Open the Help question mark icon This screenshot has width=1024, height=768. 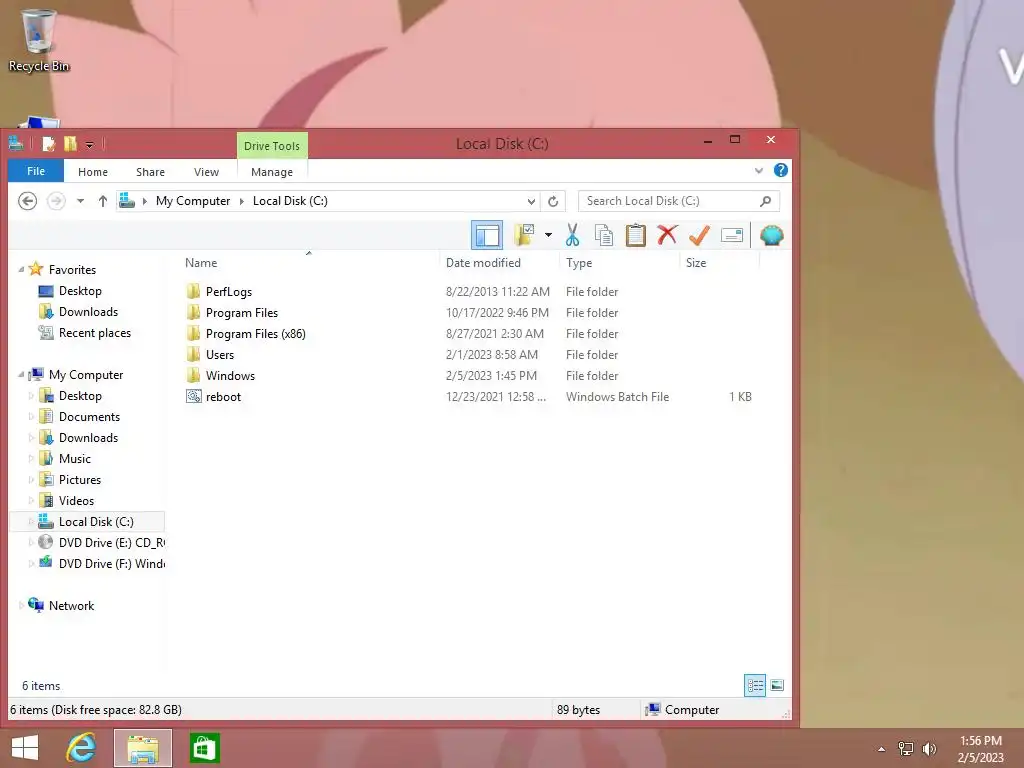coord(780,170)
